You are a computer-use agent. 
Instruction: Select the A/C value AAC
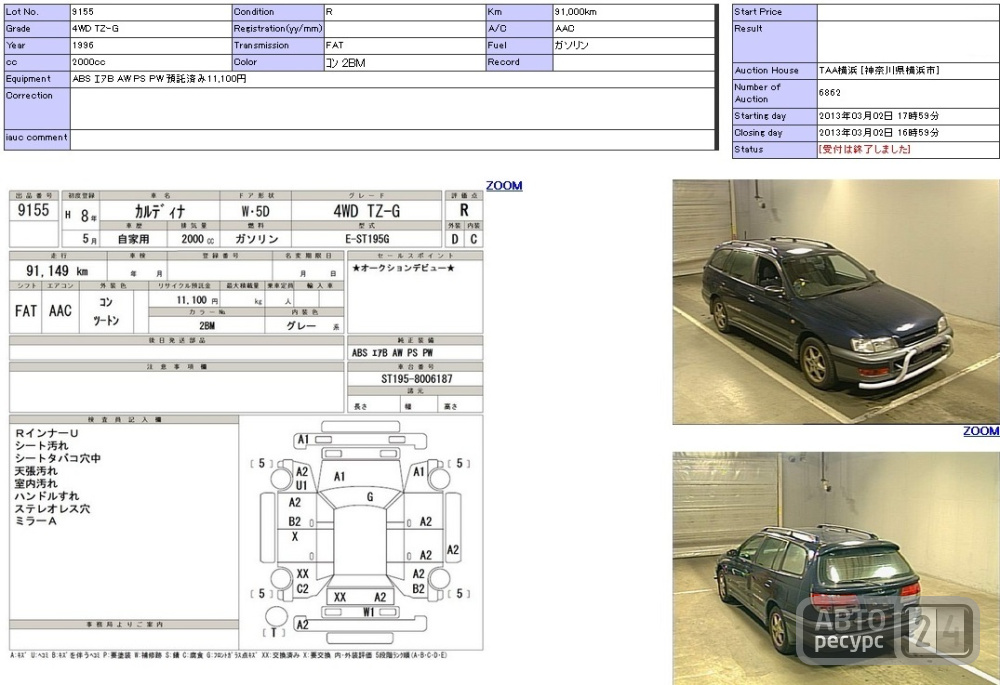[x=564, y=29]
